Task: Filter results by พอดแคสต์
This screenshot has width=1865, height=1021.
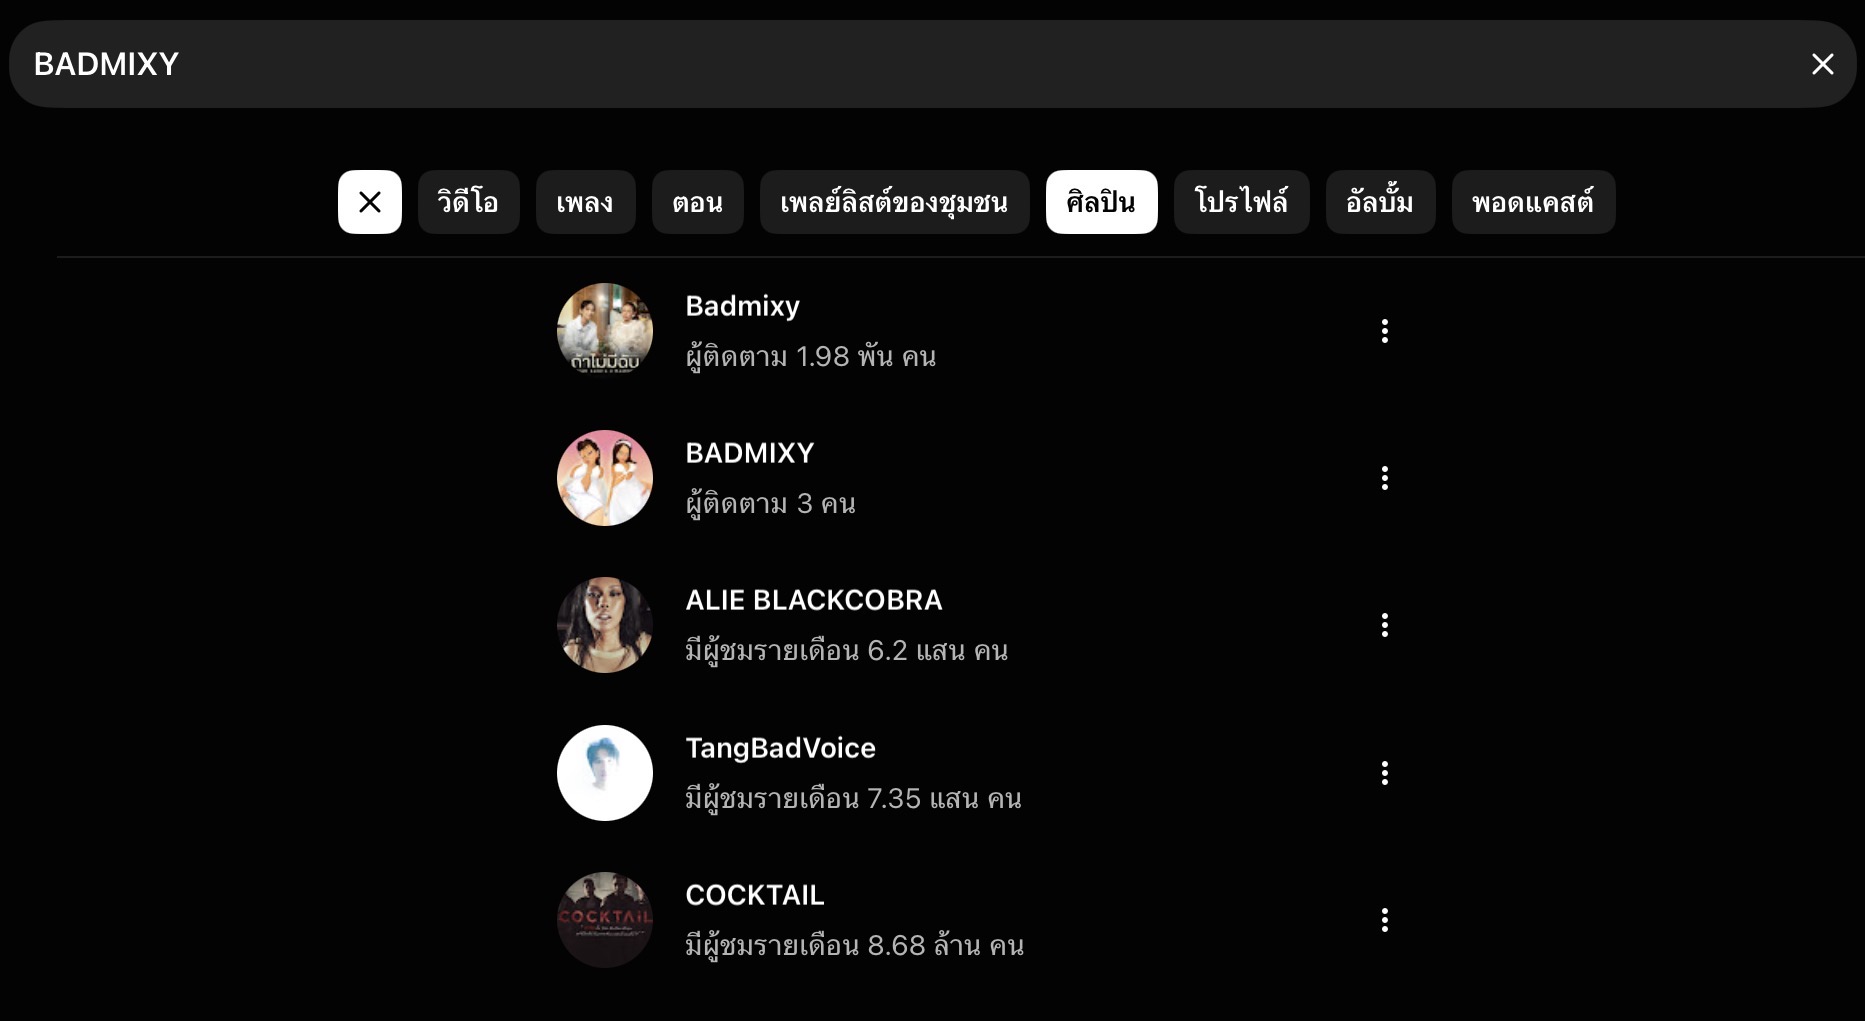Action: [x=1534, y=202]
